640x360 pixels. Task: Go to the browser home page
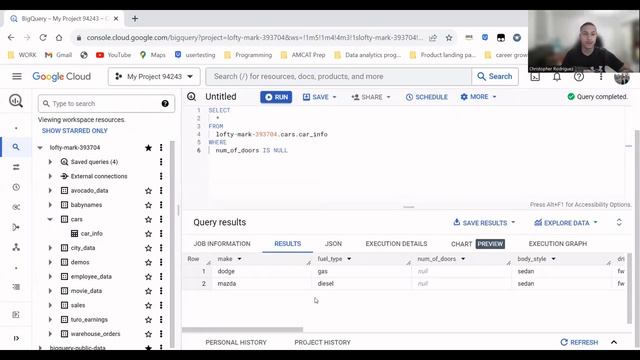tap(59, 38)
